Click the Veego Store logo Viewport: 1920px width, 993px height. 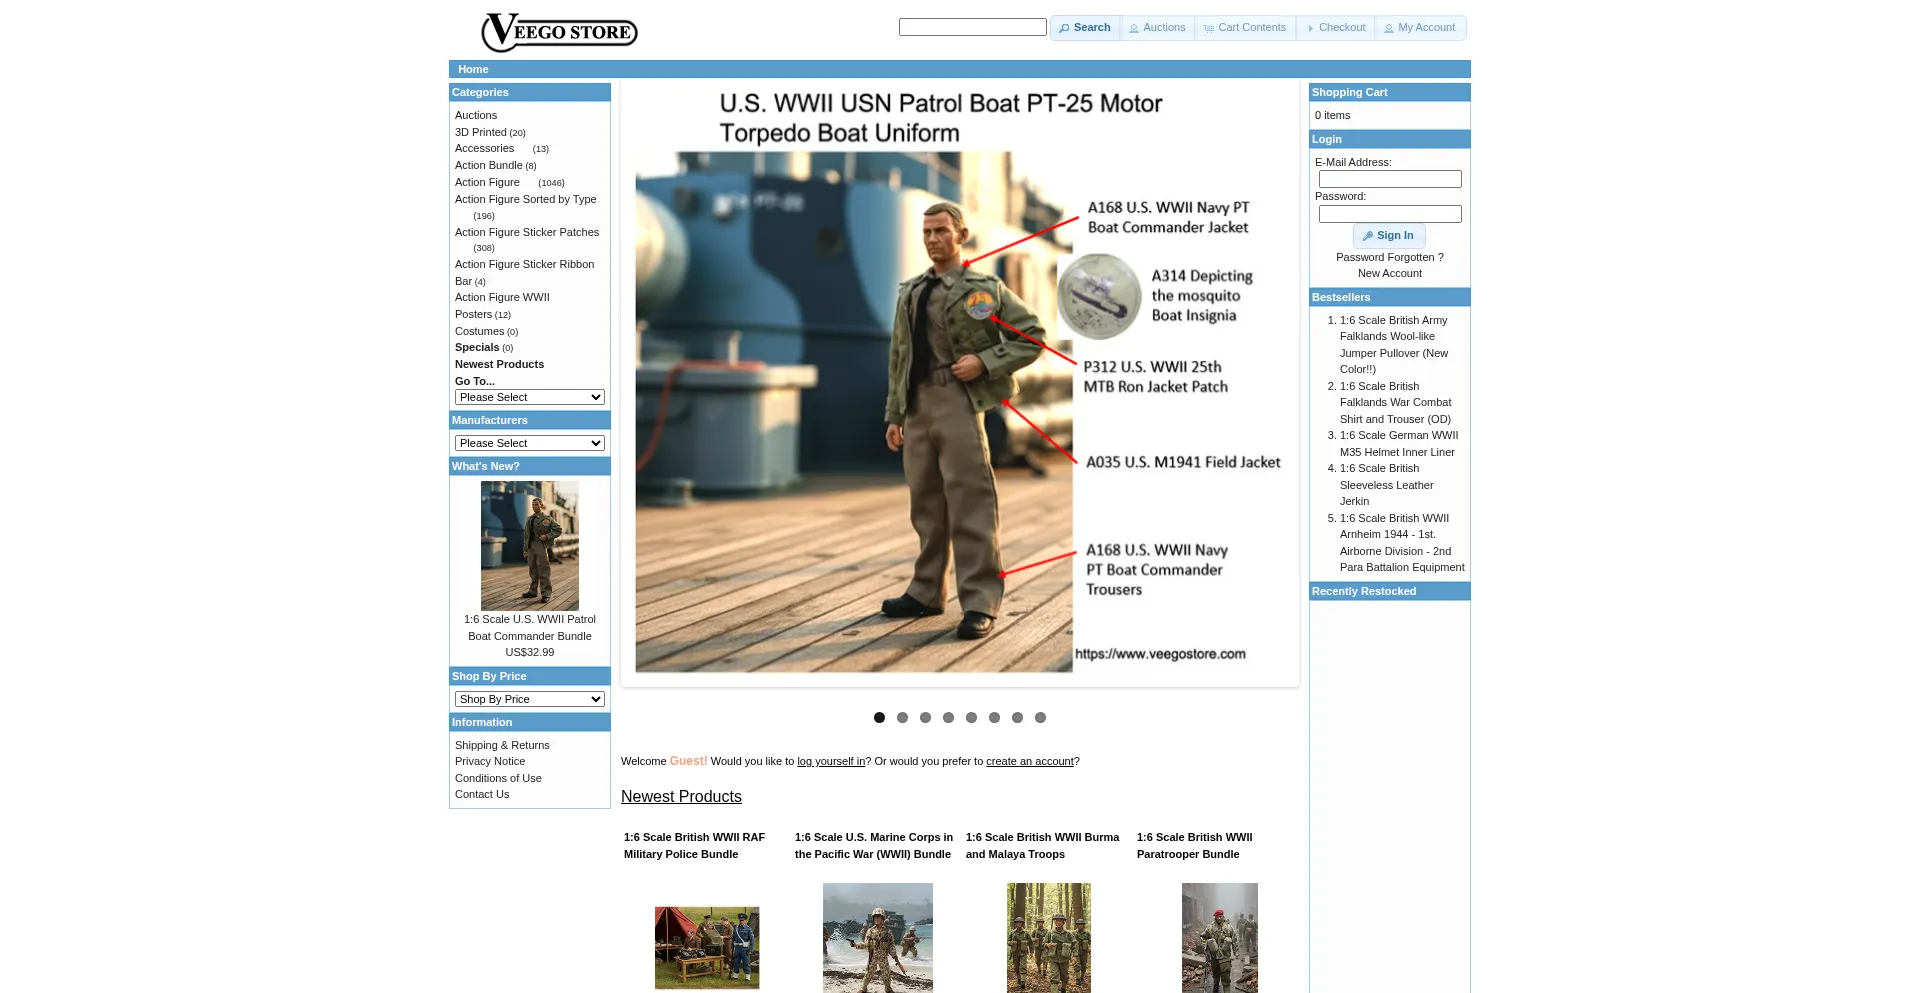click(559, 32)
